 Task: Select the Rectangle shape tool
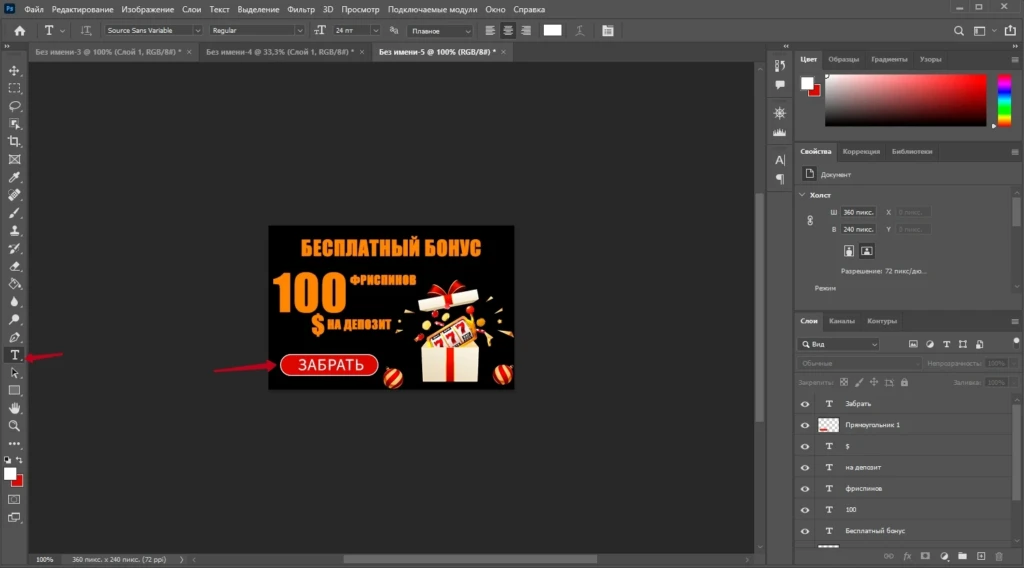point(14,390)
